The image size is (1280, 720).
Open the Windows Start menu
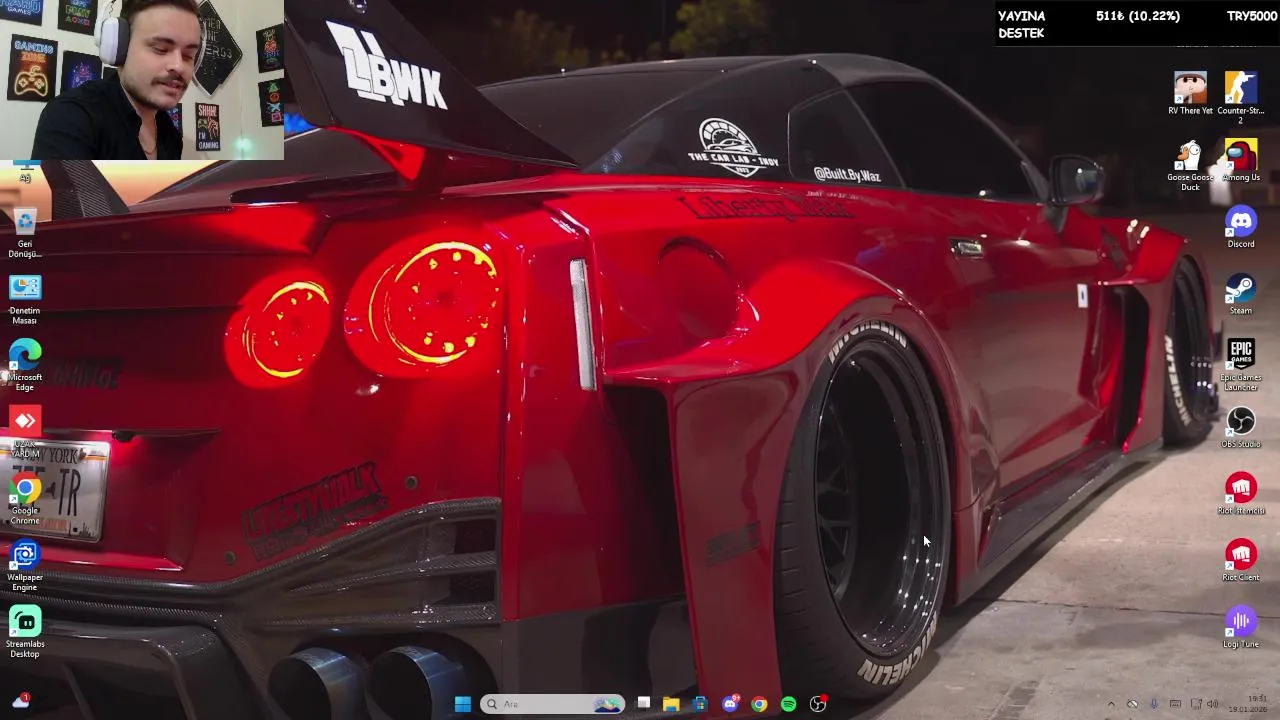[x=463, y=704]
